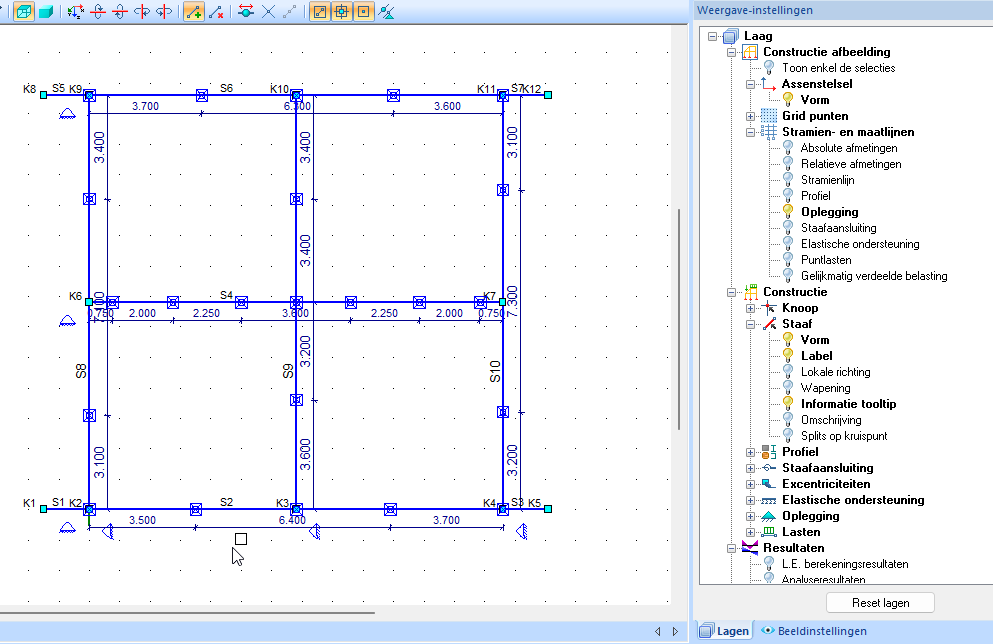Select the XYZ axes orientation tool
Viewport: 993px width, 644px height.
tap(75, 11)
